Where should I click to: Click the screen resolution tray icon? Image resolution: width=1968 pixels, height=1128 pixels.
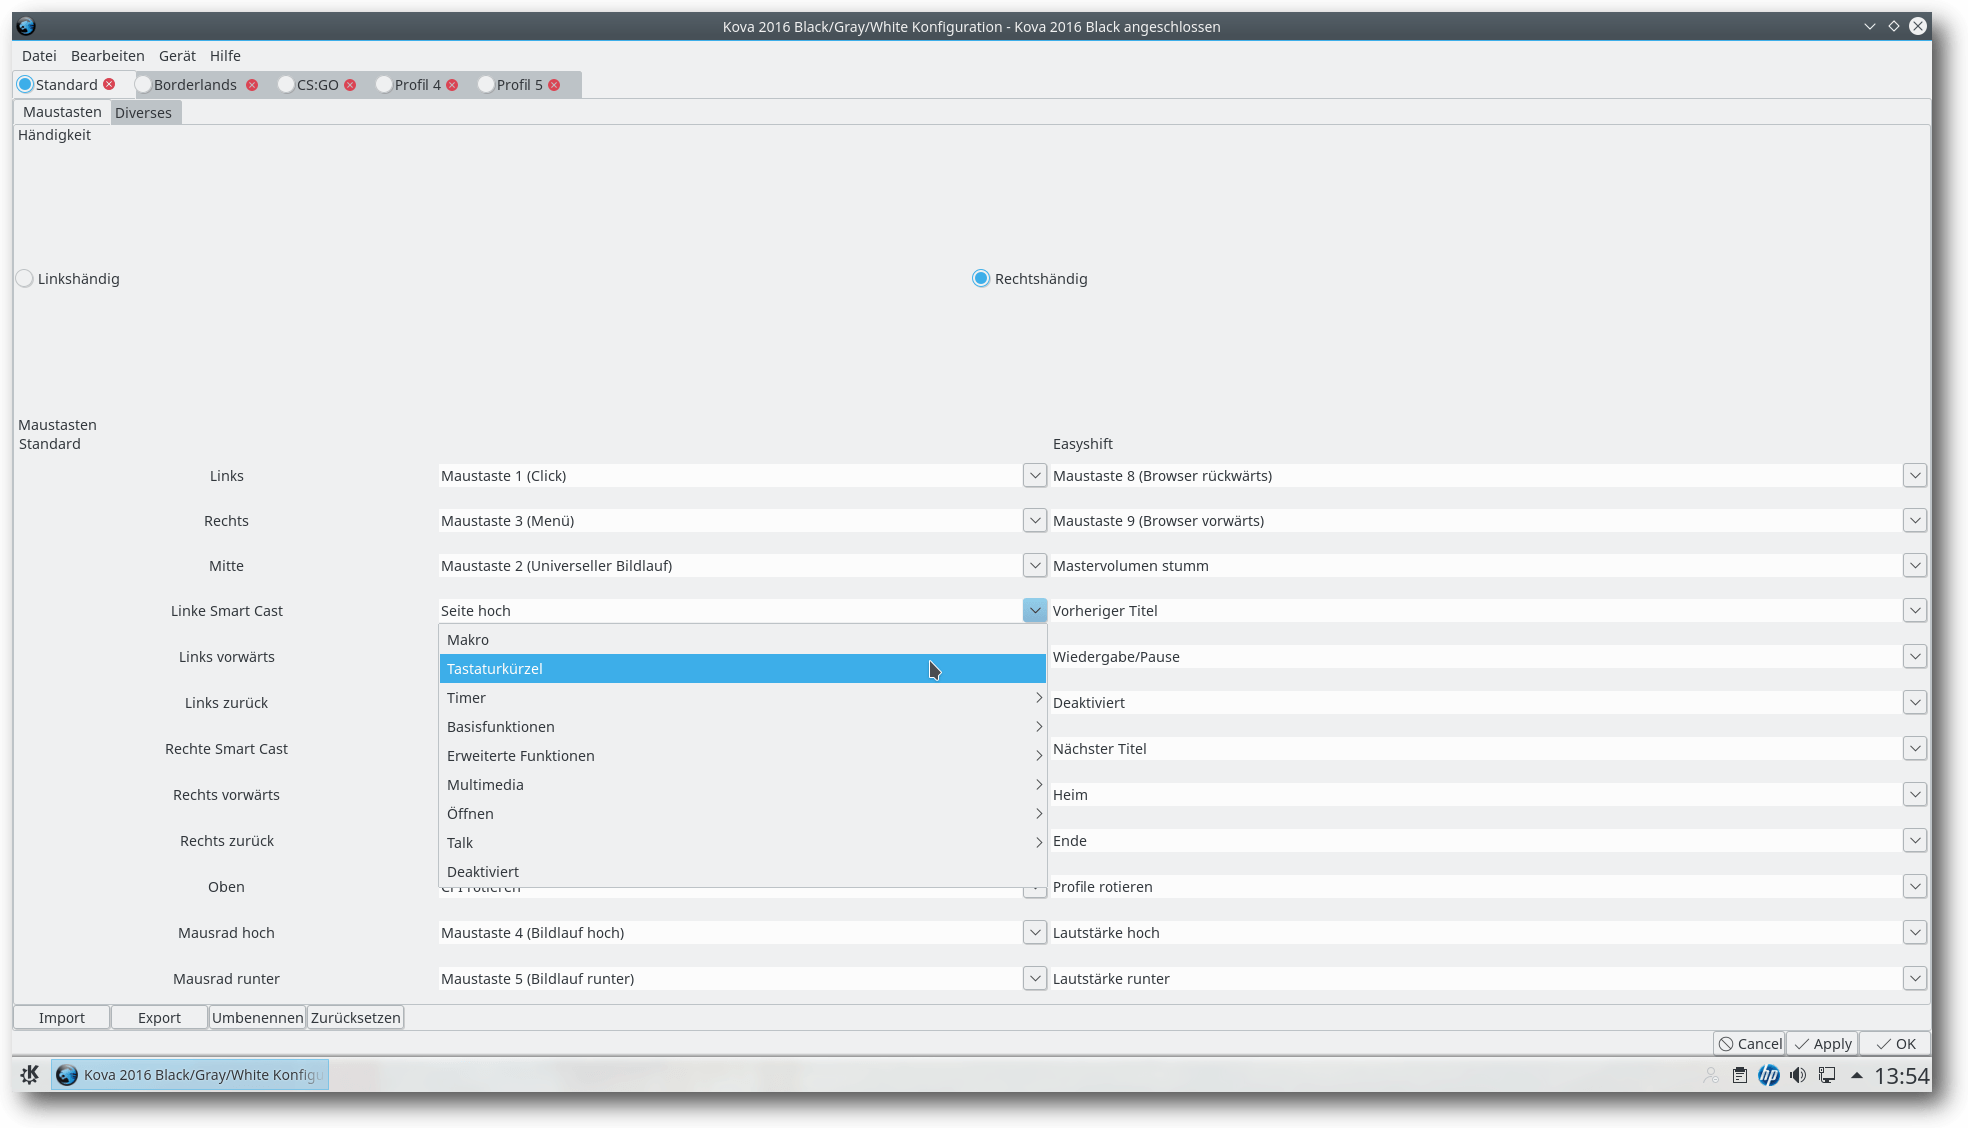click(x=1829, y=1074)
